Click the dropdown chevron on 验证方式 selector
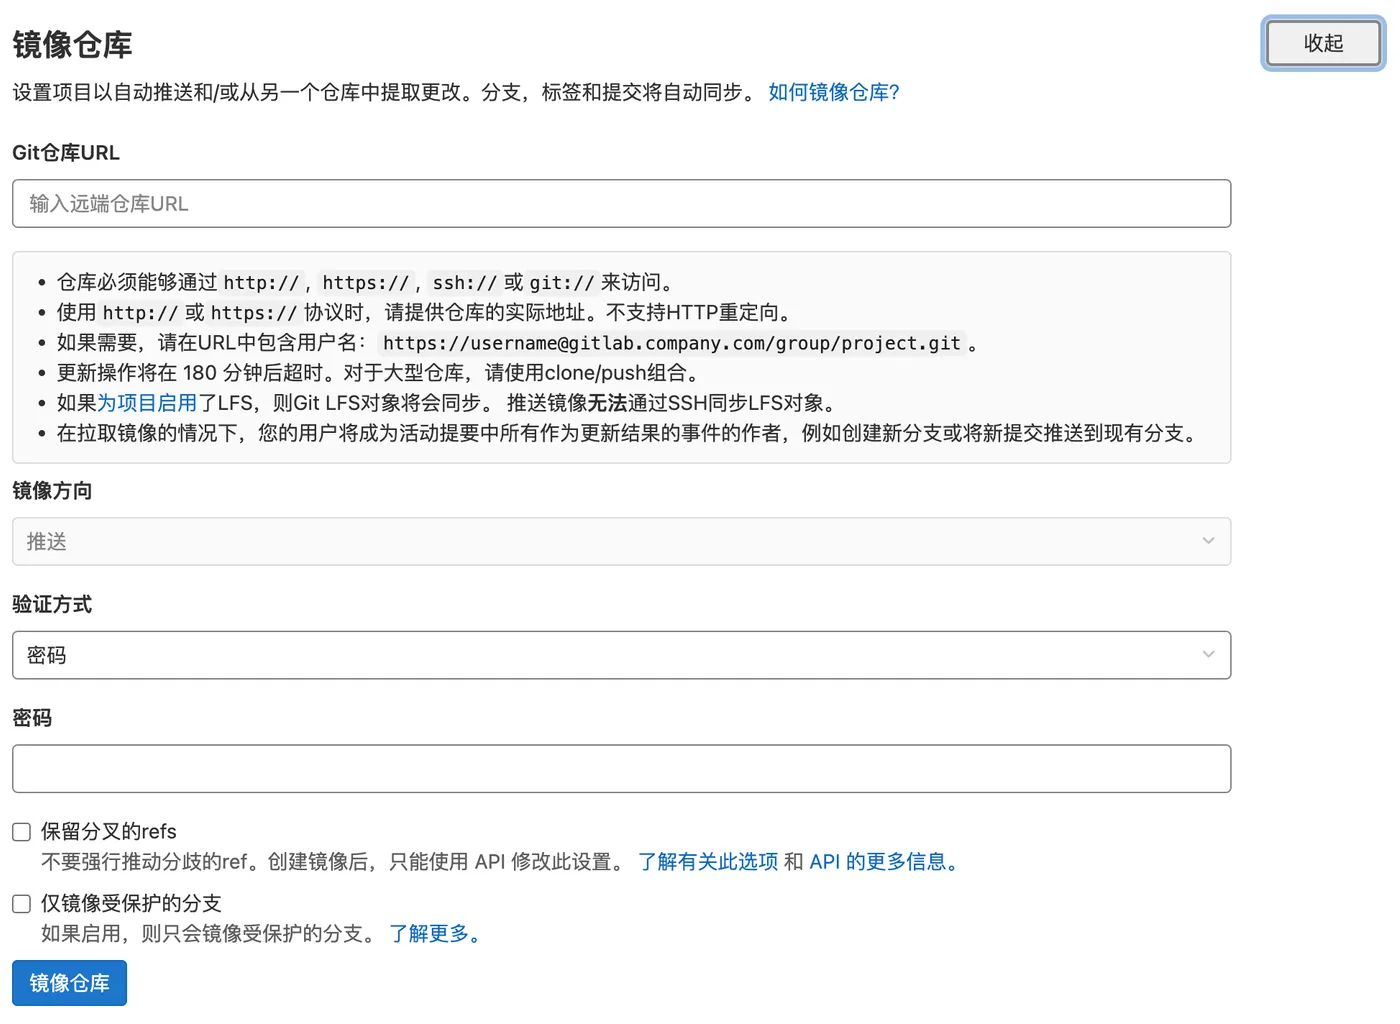This screenshot has width=1400, height=1024. click(1207, 654)
